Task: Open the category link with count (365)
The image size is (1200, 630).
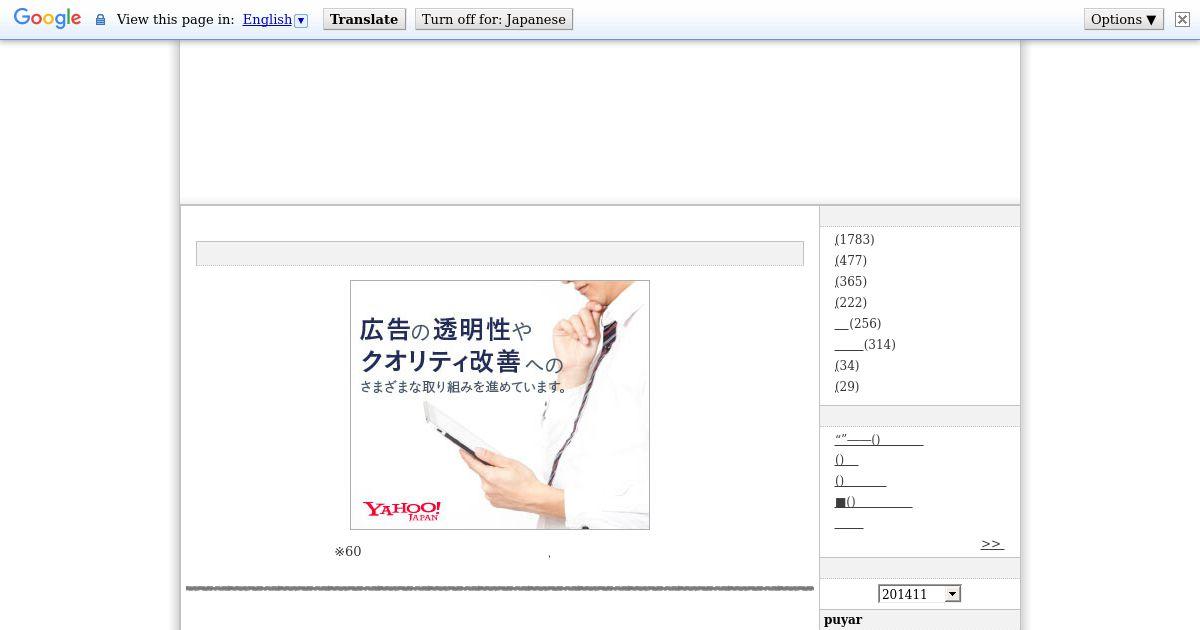Action: click(x=851, y=282)
